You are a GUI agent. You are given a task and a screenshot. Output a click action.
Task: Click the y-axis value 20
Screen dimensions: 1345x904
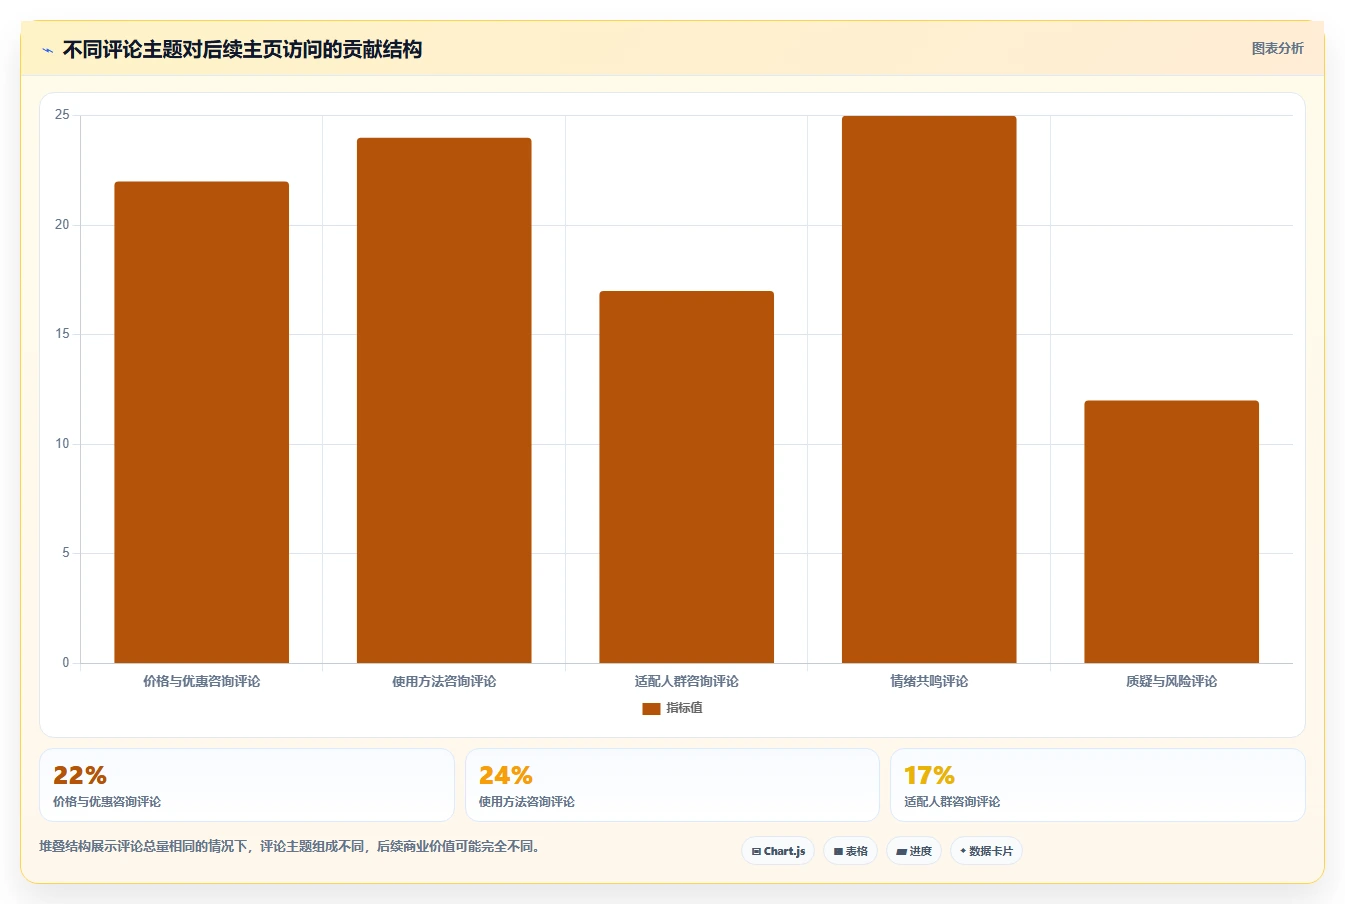coord(62,225)
